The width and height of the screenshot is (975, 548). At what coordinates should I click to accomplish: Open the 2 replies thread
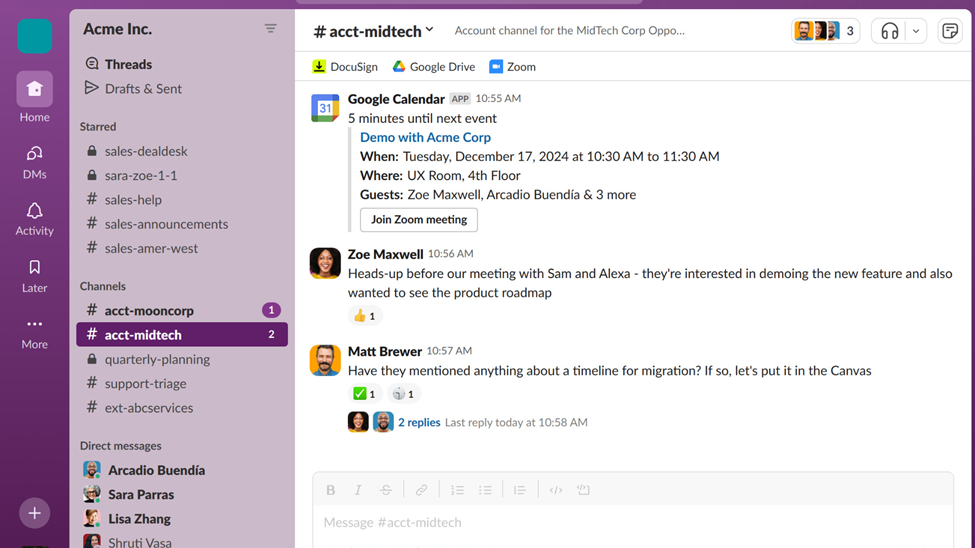point(419,422)
